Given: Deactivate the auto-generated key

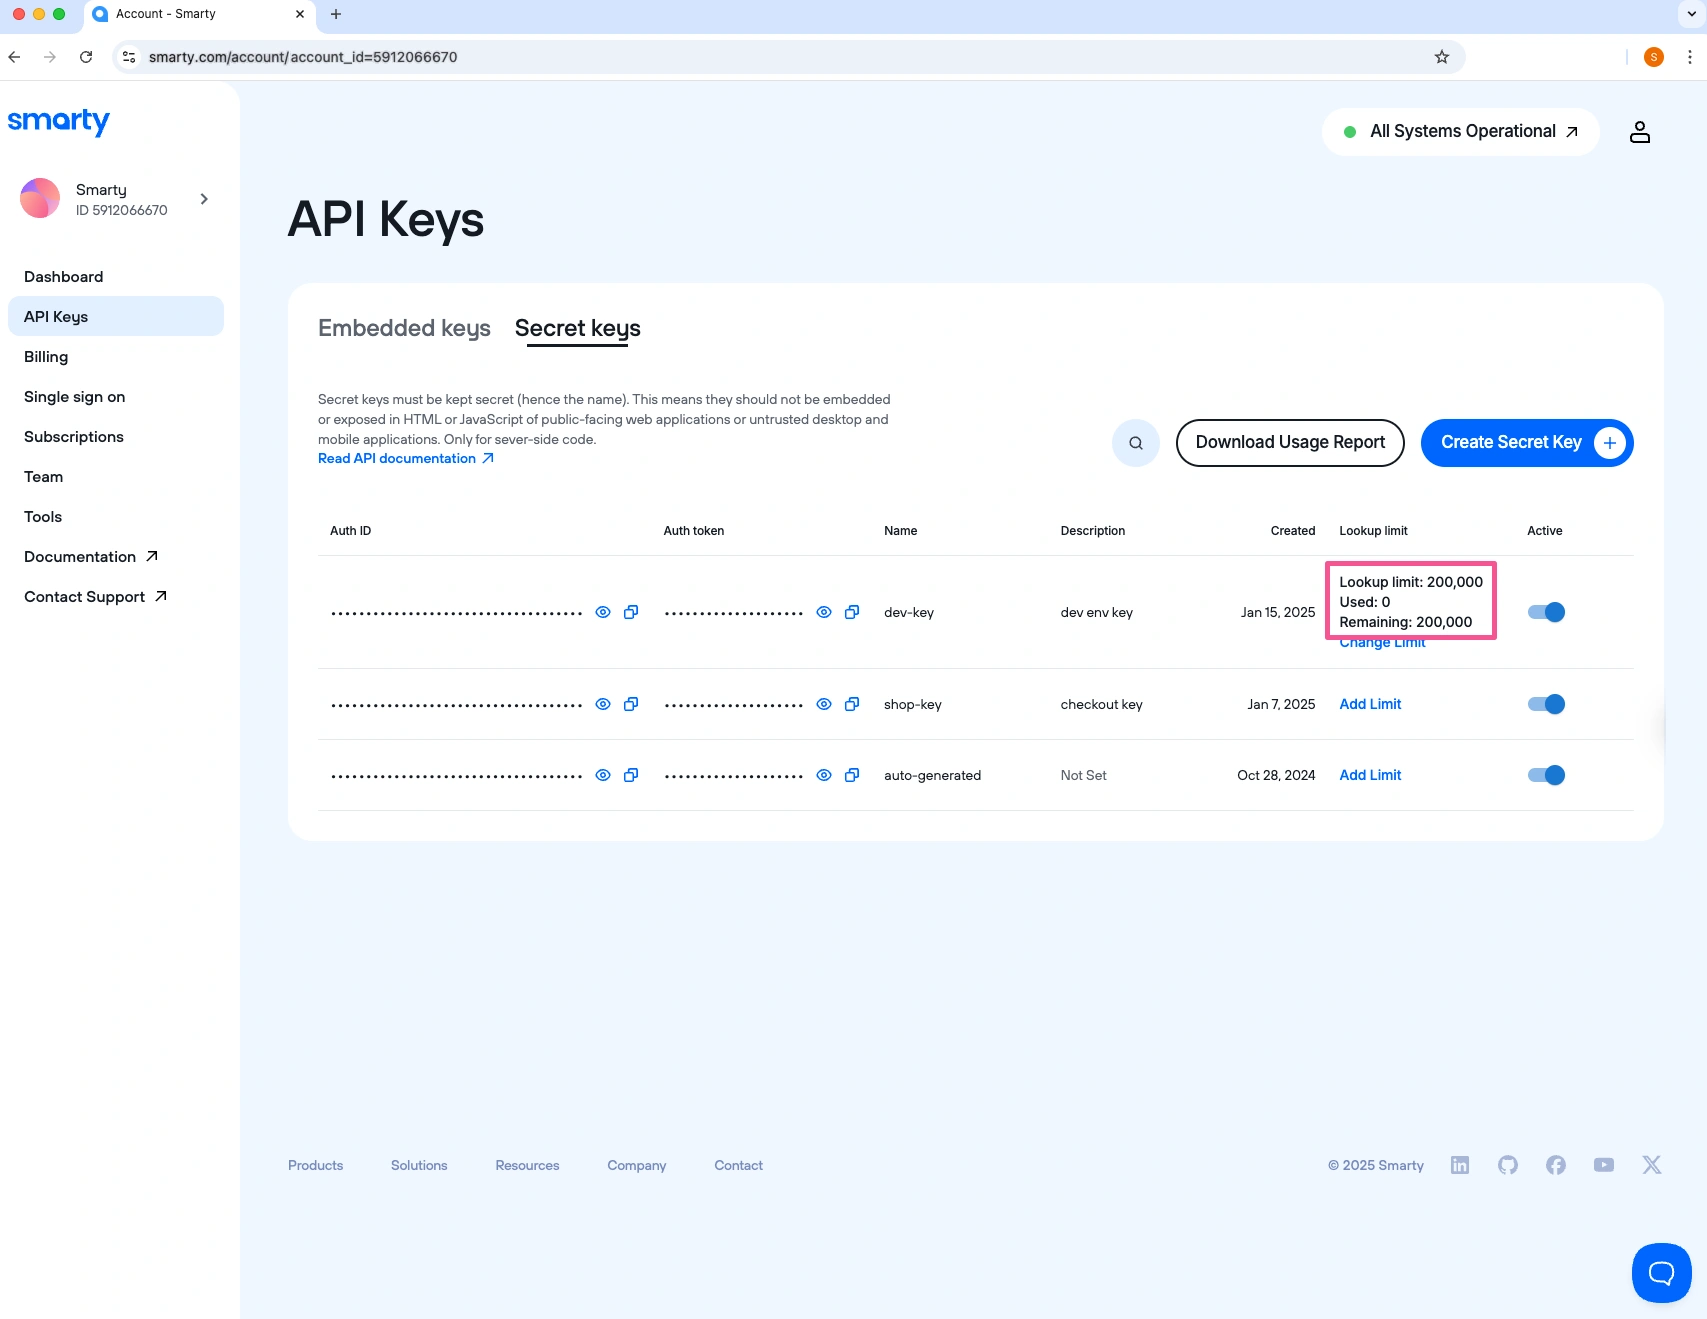Looking at the screenshot, I should [x=1546, y=775].
